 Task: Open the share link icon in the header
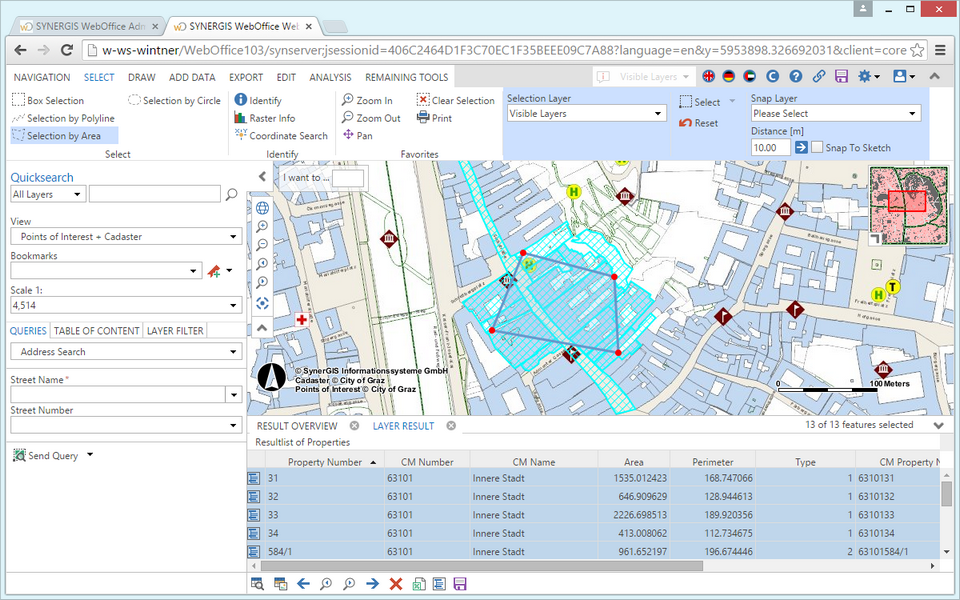coord(818,76)
